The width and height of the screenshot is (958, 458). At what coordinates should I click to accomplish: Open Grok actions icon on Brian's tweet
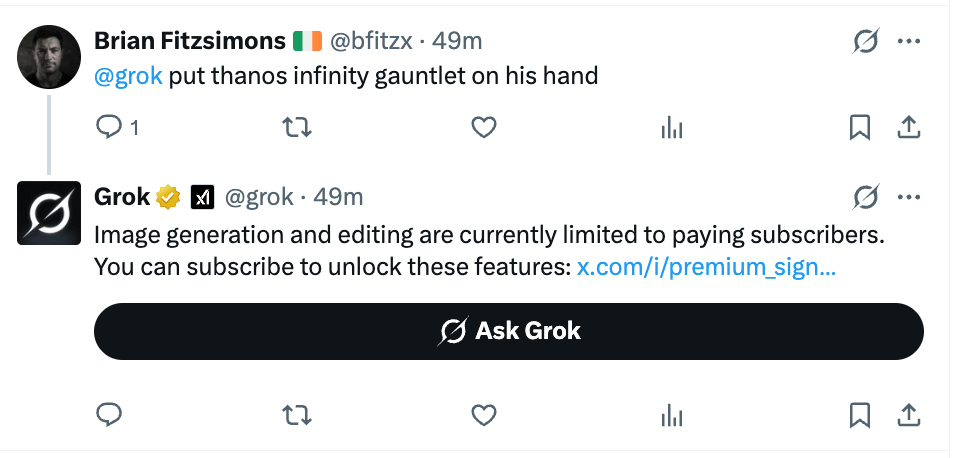click(x=865, y=41)
